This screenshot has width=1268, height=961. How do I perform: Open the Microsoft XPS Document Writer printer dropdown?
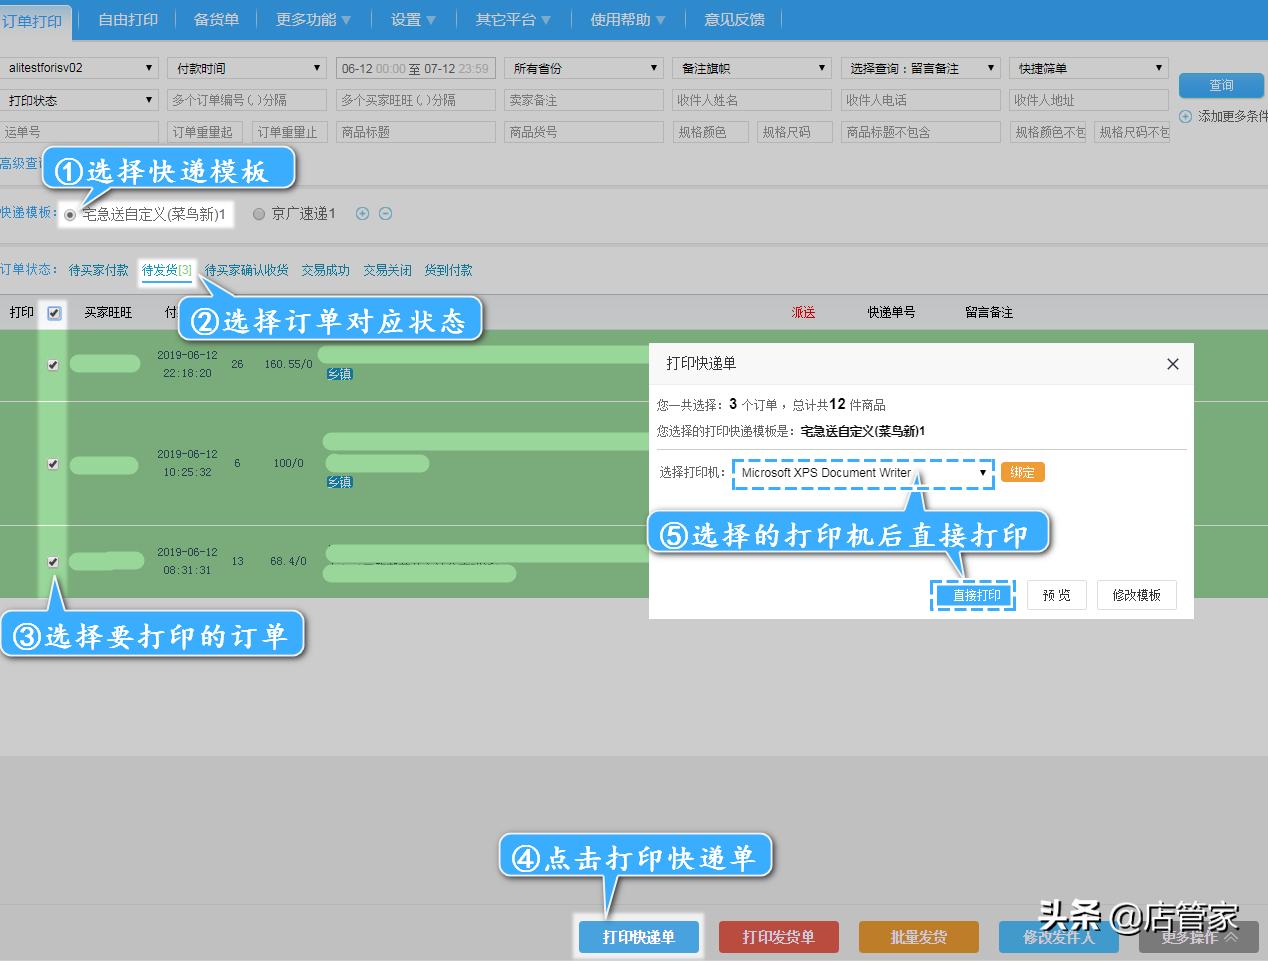983,472
